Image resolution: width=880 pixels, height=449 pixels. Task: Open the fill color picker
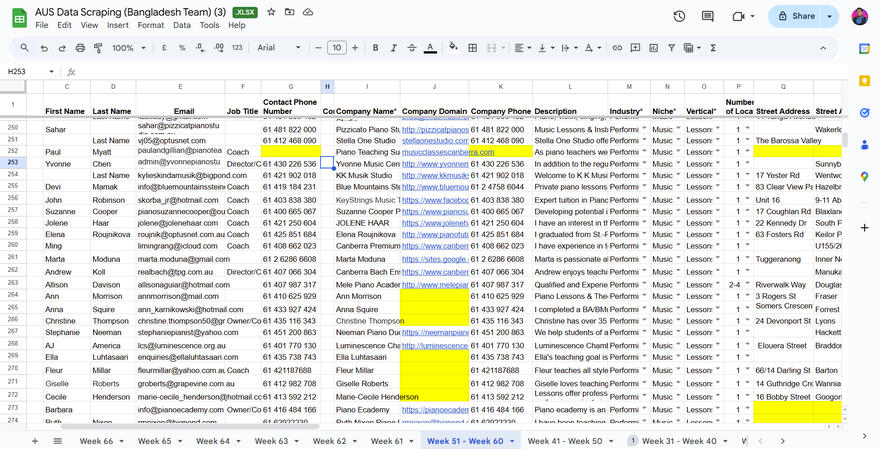453,48
